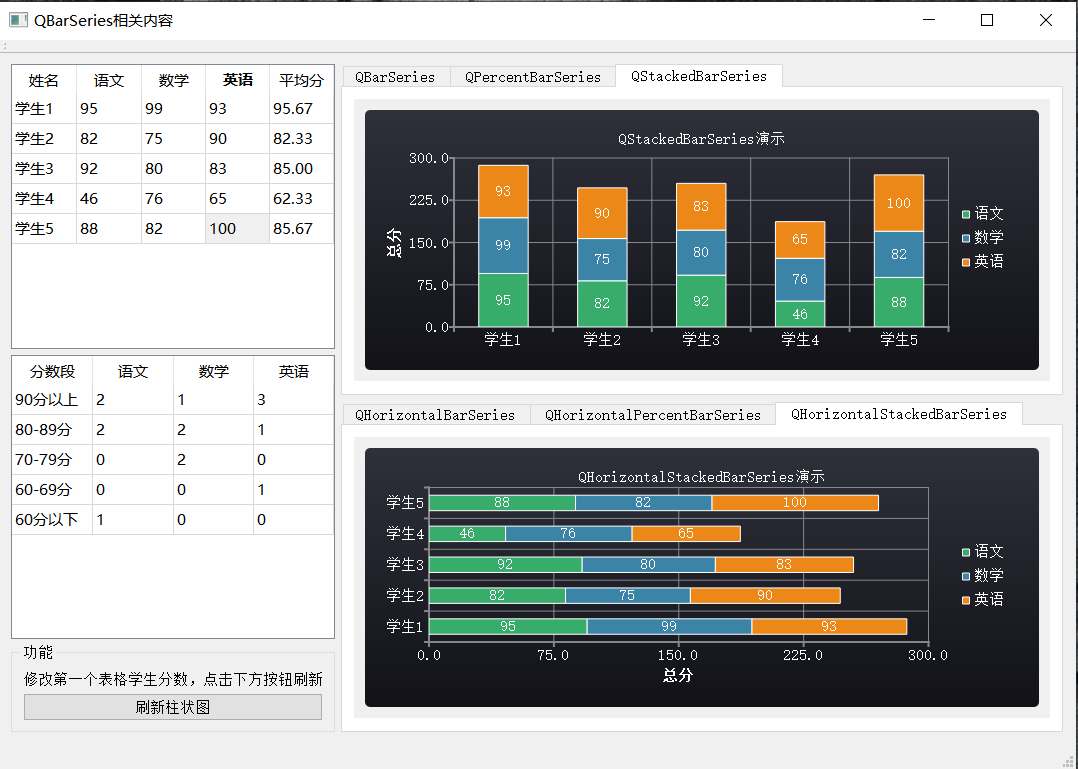
Task: Click the application icon in the title bar
Action: [x=17, y=19]
